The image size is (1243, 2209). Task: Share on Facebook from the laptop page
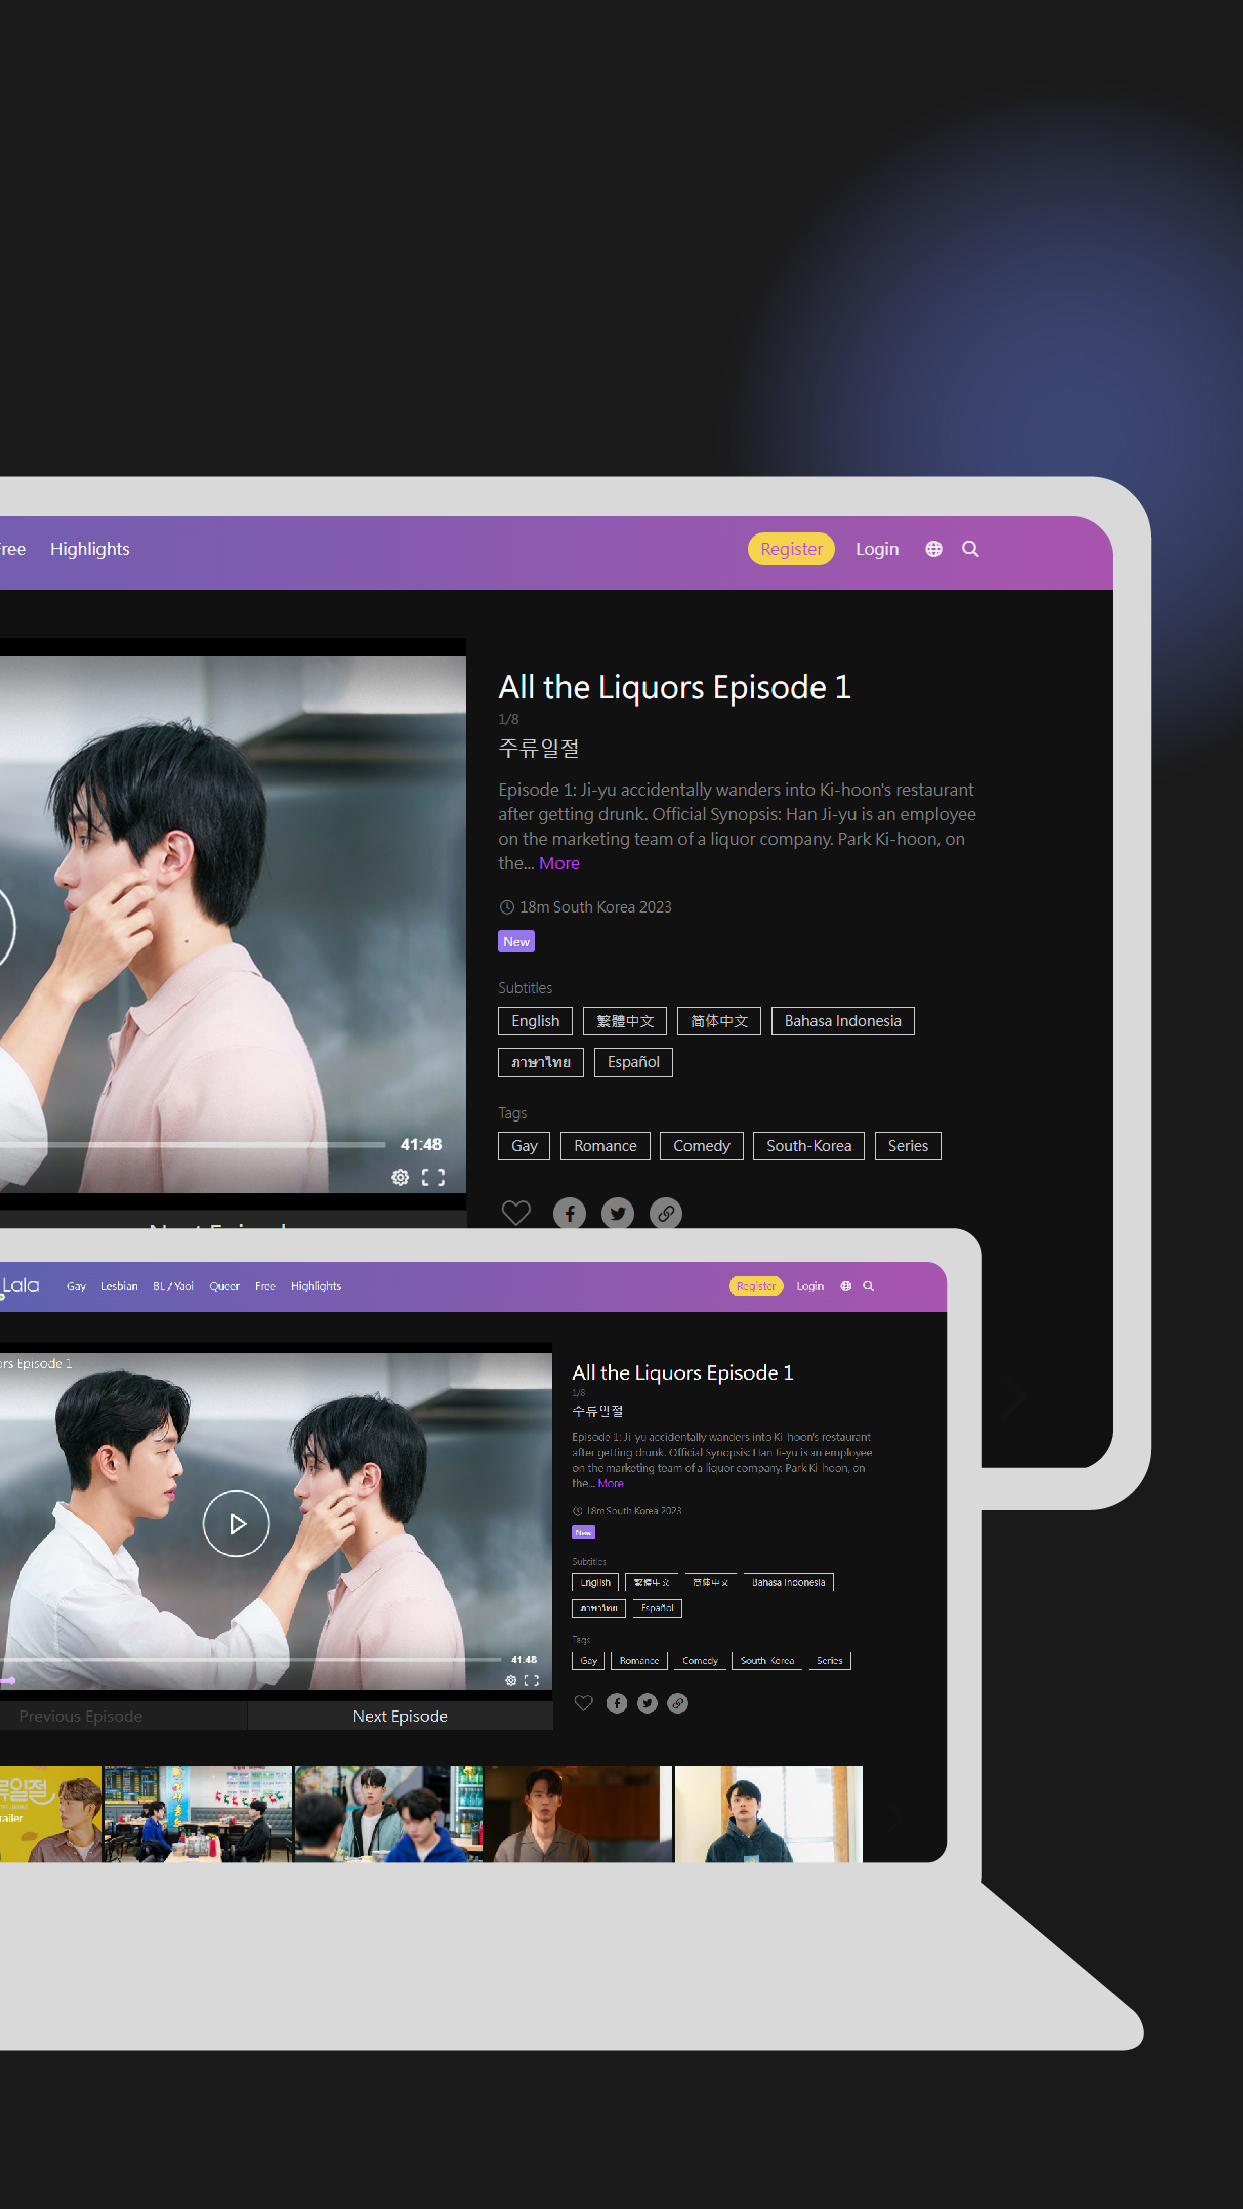pos(617,1703)
